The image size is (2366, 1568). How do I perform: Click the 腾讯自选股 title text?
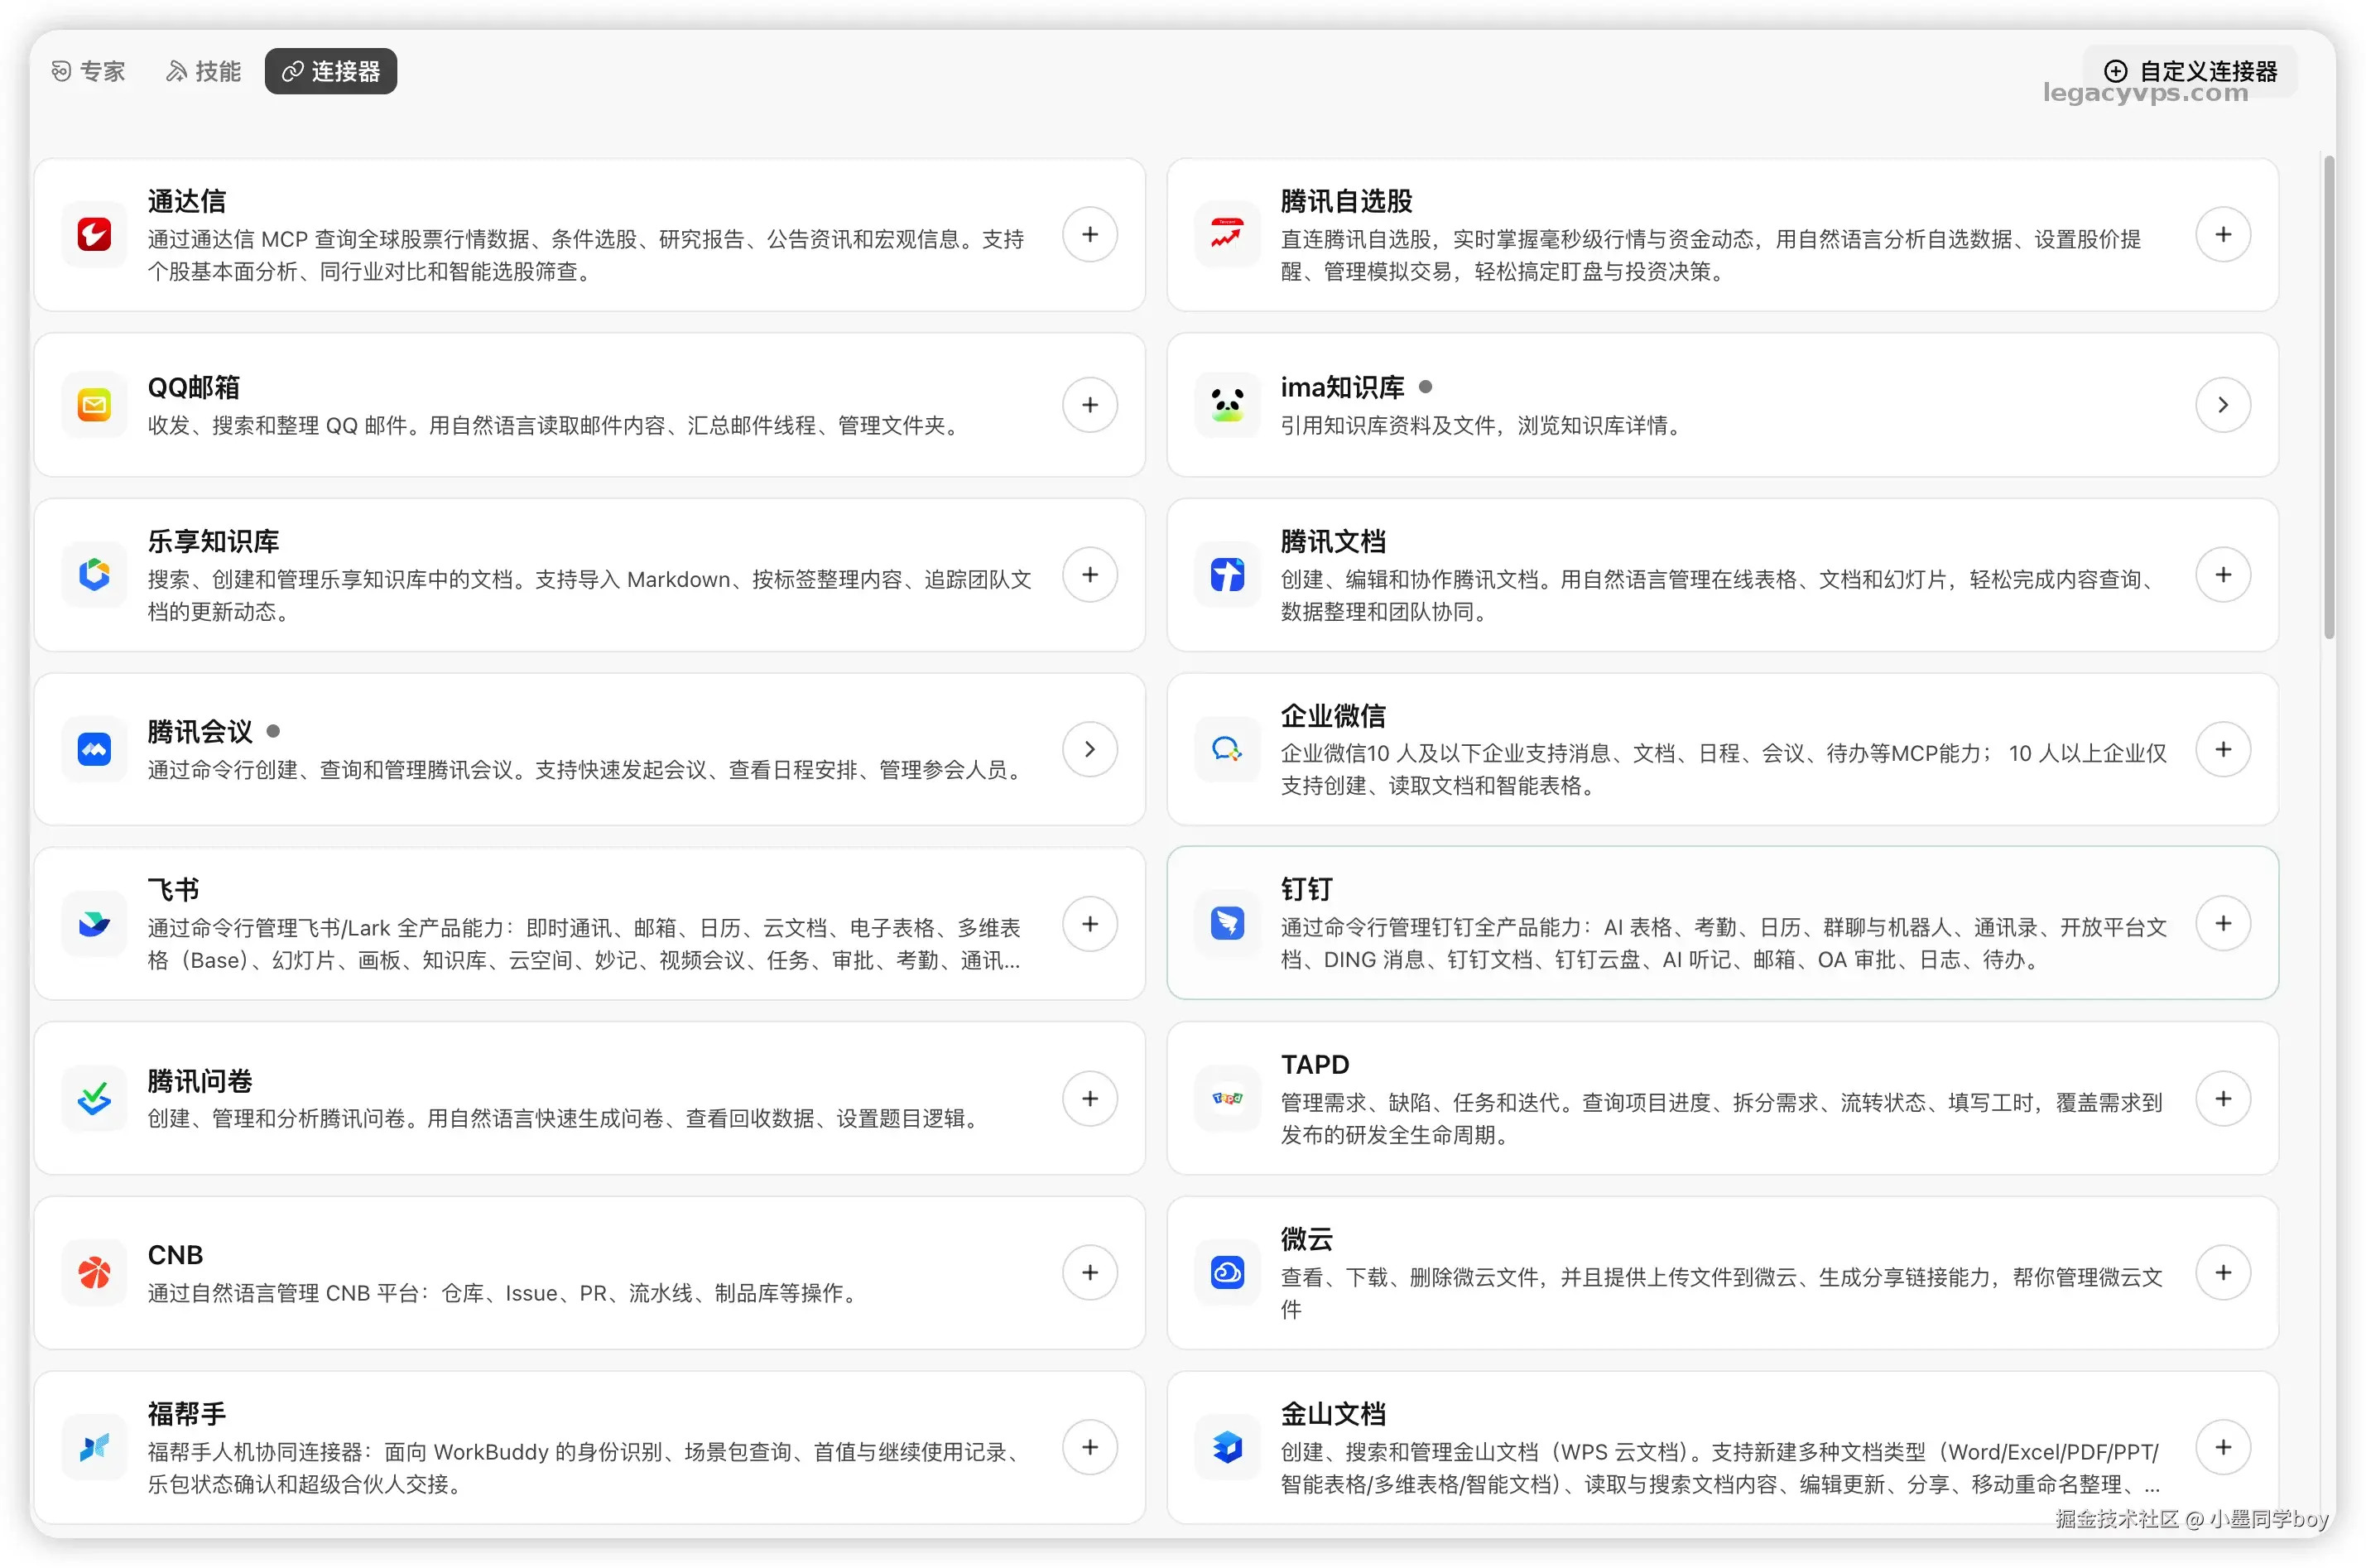point(1347,201)
